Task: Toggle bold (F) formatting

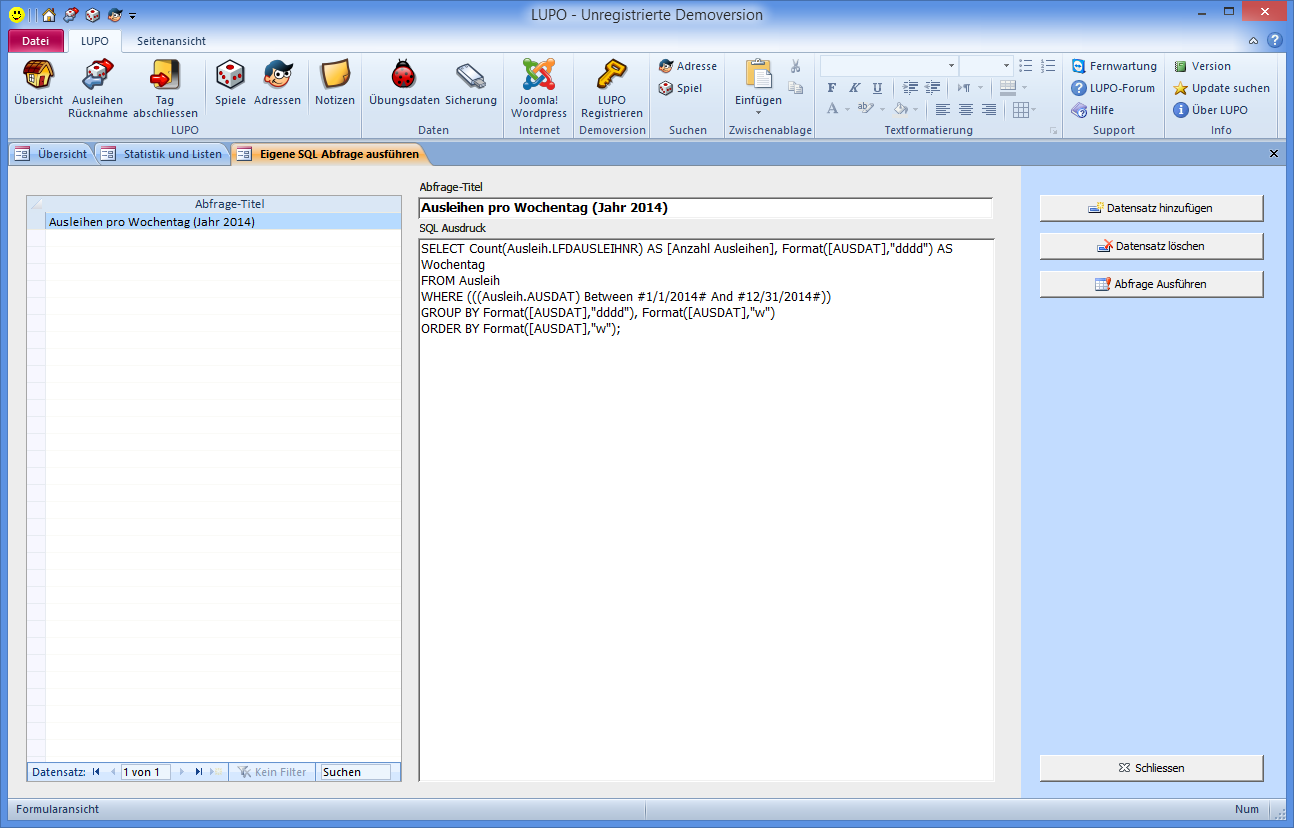Action: tap(832, 88)
